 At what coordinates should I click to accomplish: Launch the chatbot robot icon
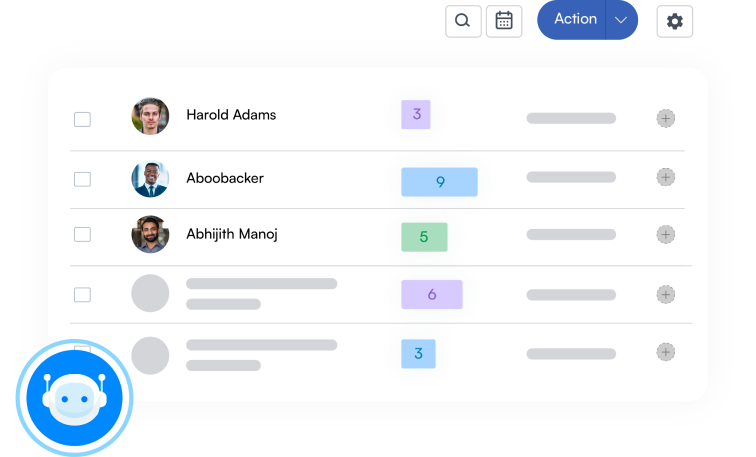pos(74,398)
